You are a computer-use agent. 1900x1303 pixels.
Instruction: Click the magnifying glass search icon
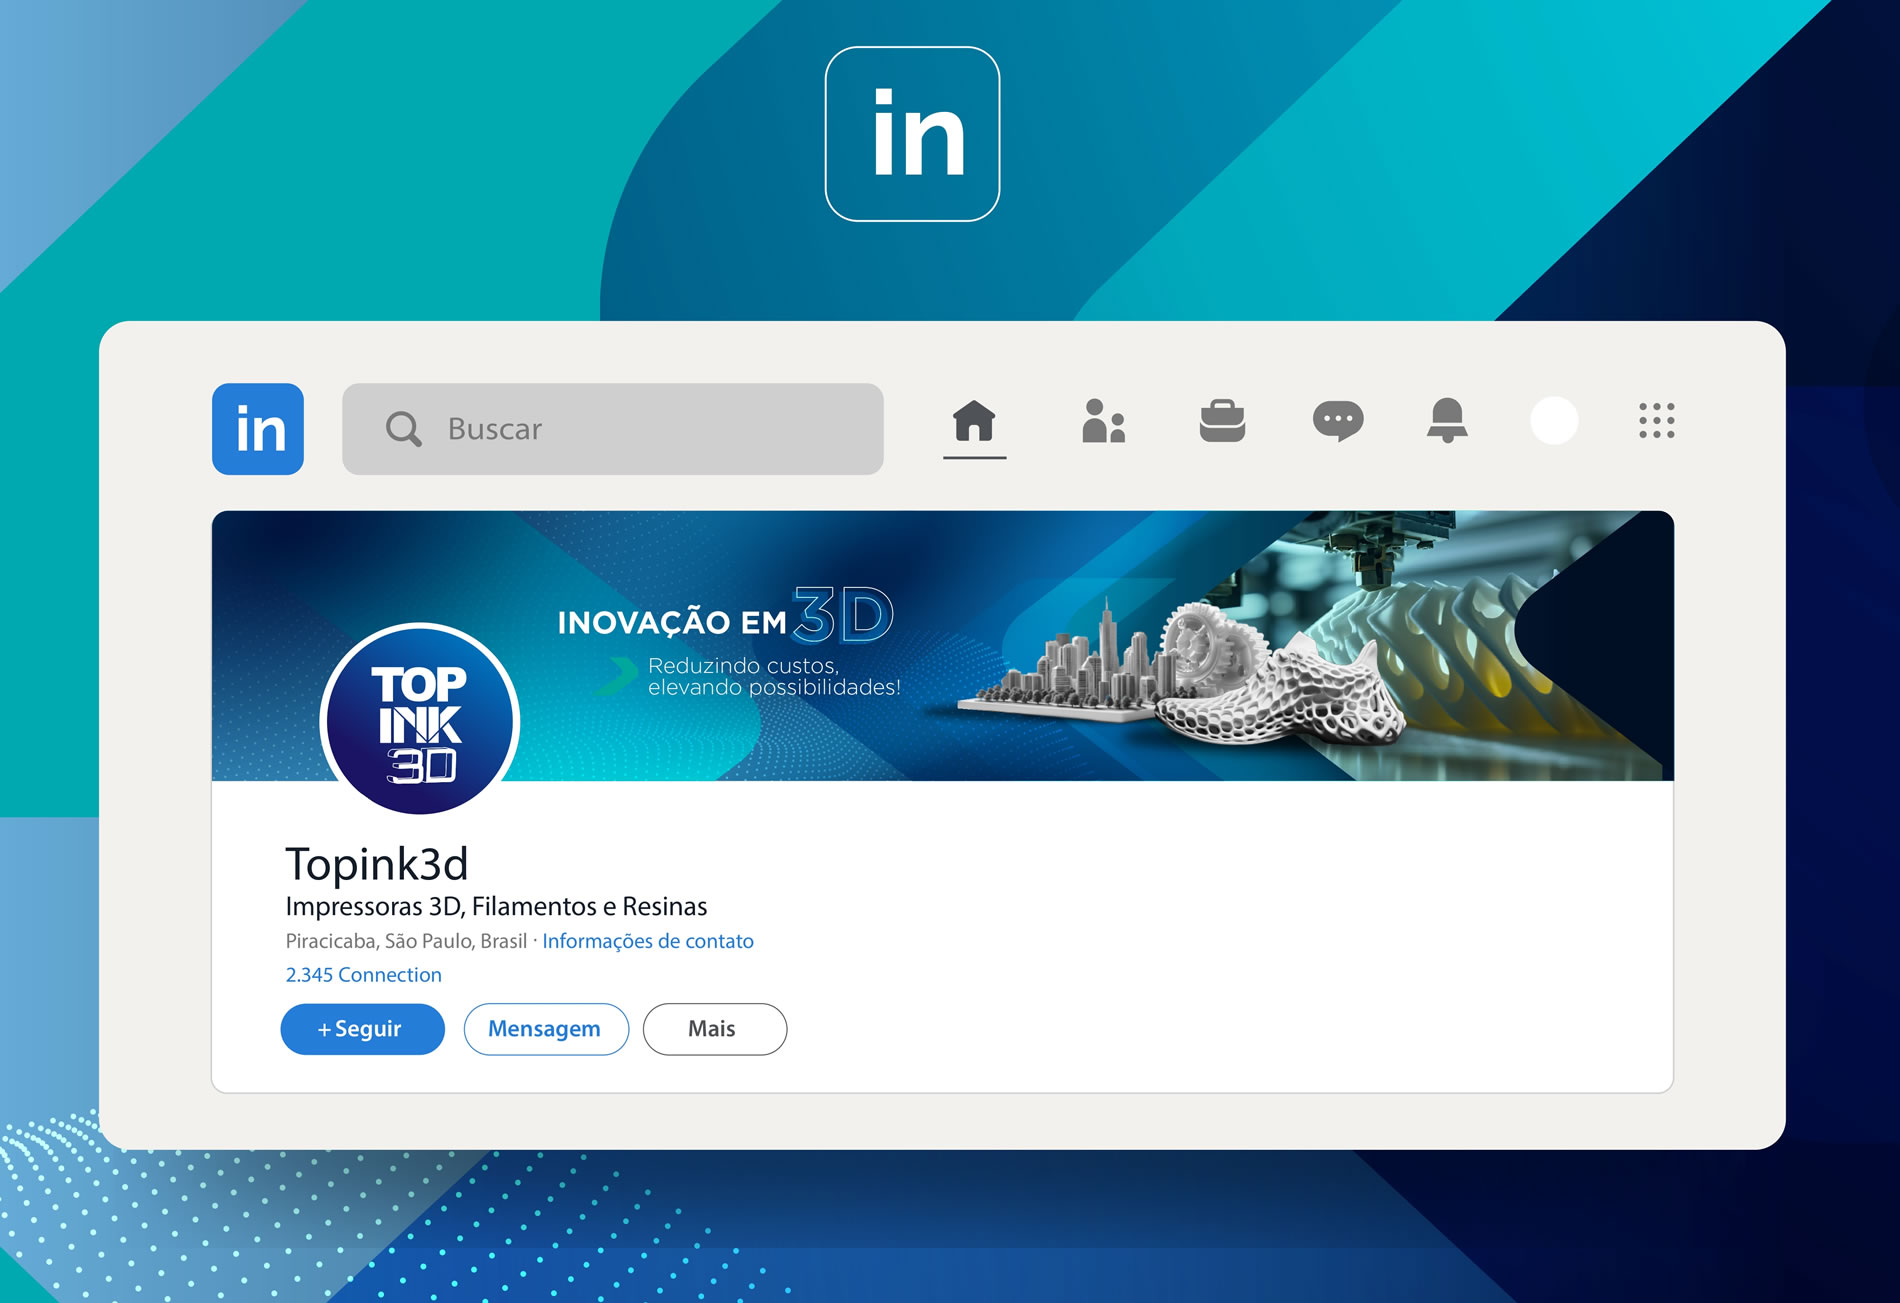403,429
